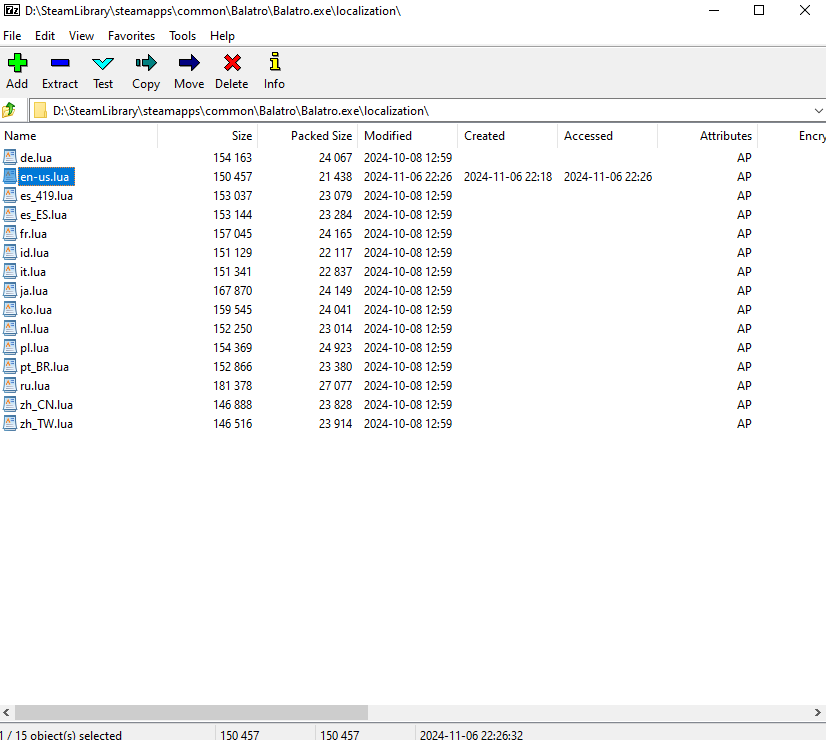Click the file icon next to es_ES.lua
This screenshot has width=826, height=740.
(9, 214)
